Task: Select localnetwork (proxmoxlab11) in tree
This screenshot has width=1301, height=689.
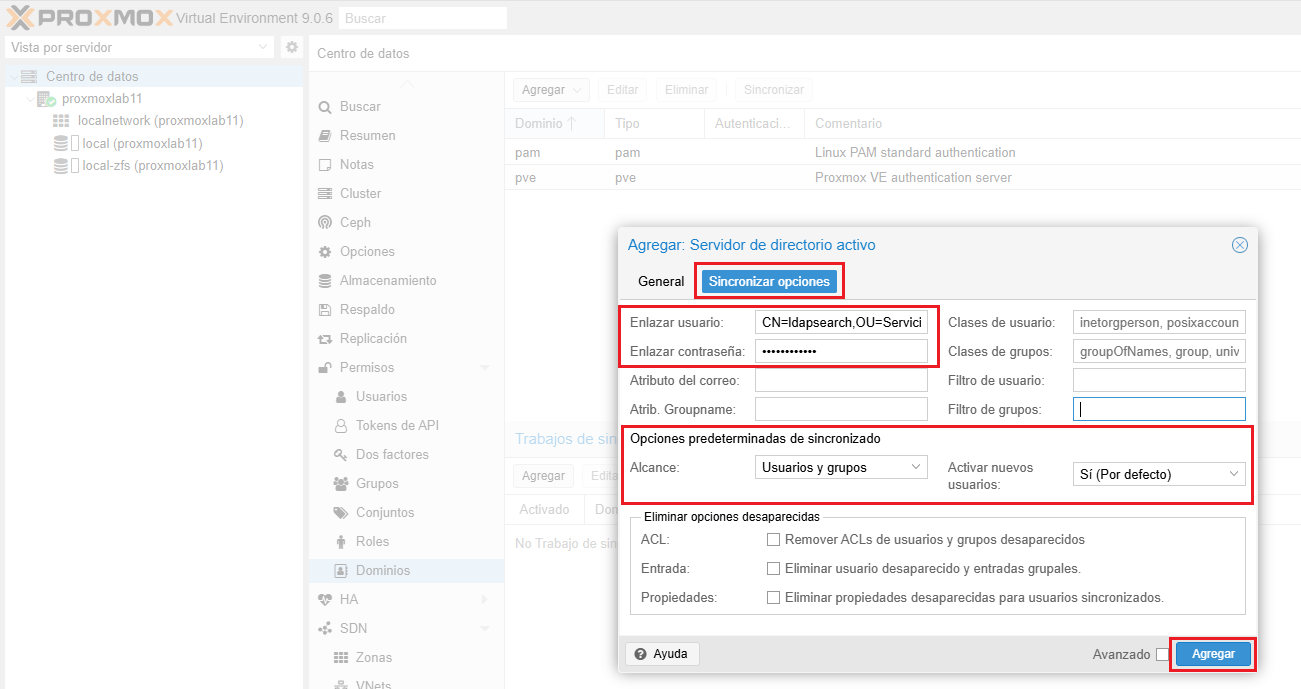Action: (160, 120)
